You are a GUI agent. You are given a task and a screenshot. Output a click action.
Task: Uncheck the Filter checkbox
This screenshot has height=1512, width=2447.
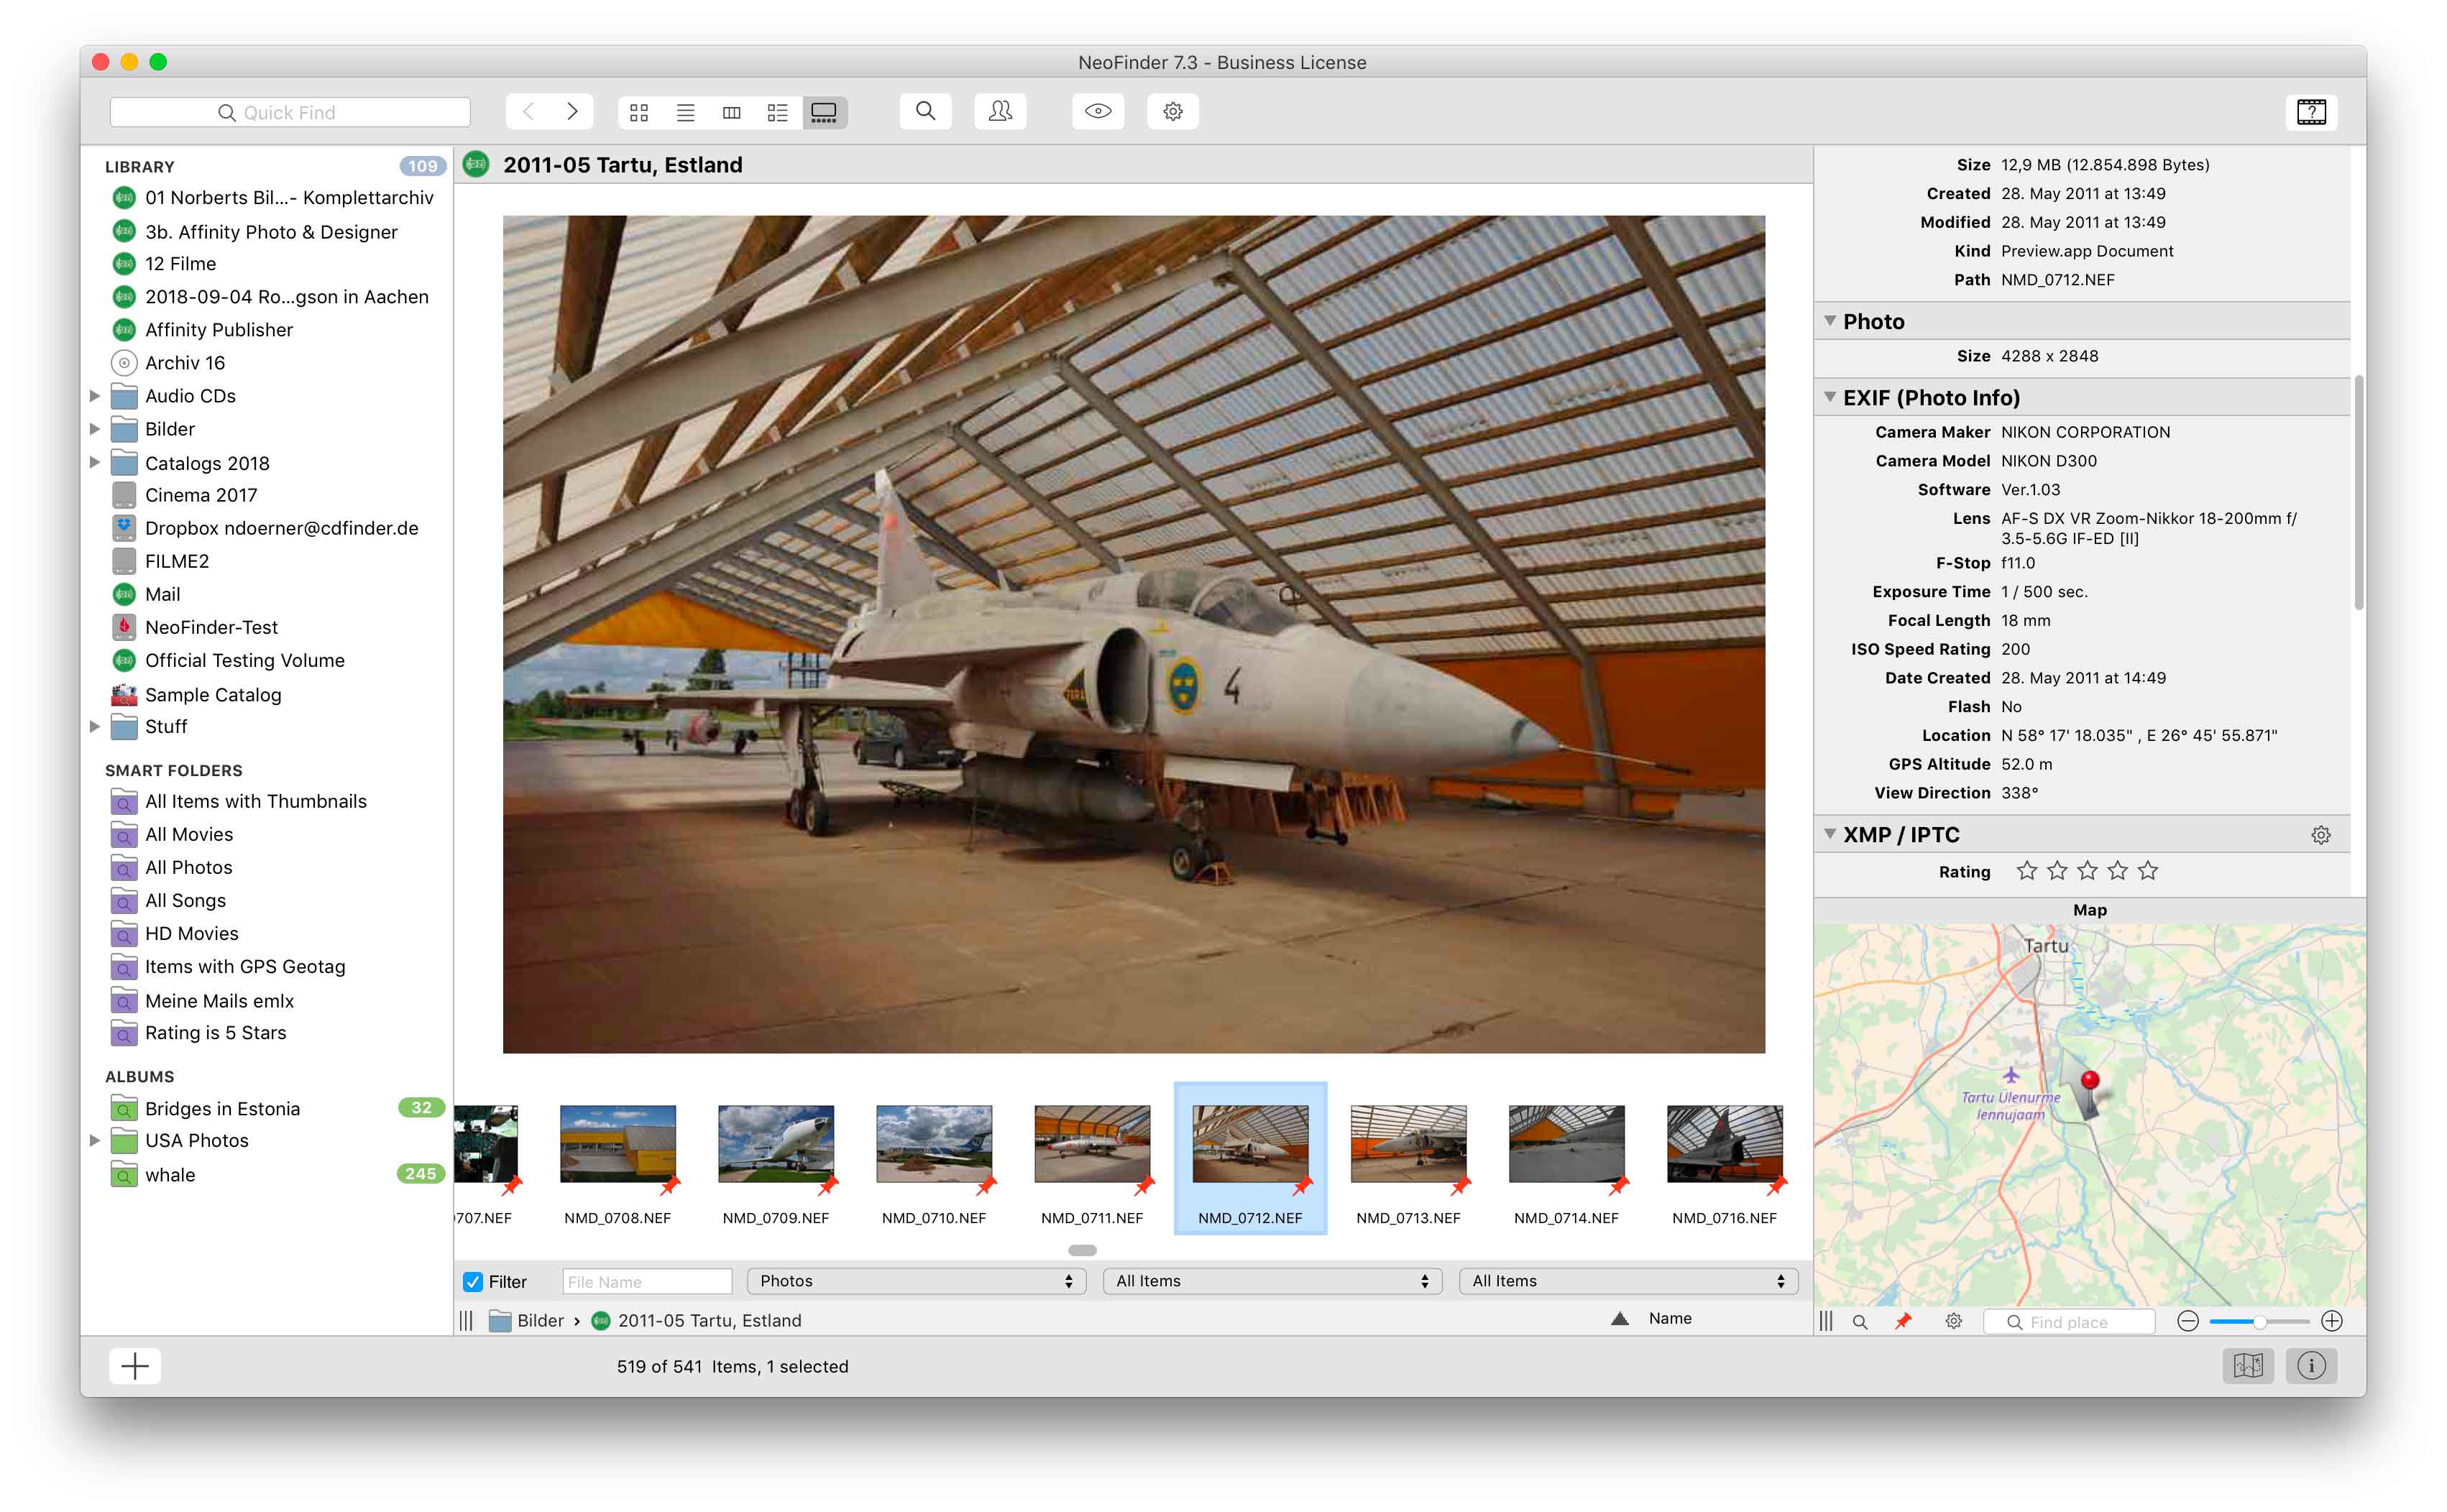[x=473, y=1281]
